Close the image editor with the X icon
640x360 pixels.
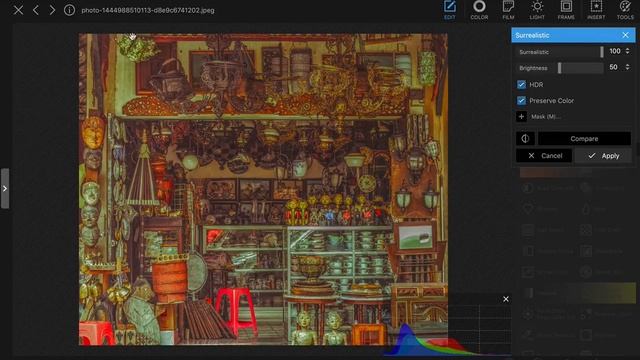(x=18, y=10)
